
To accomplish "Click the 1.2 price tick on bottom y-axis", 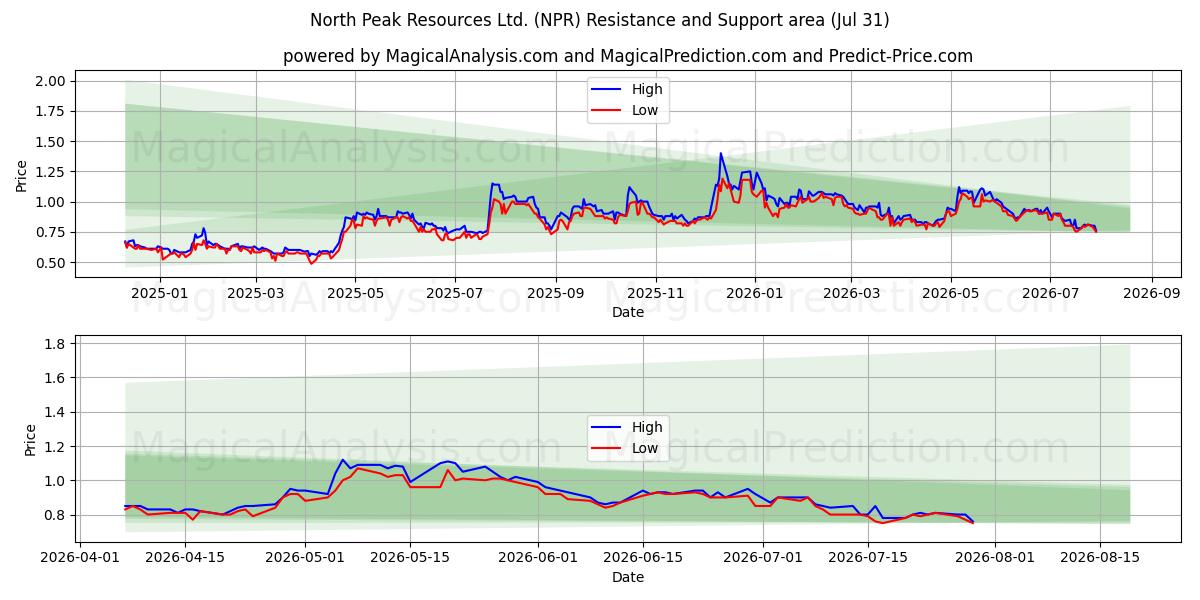I will click(56, 447).
